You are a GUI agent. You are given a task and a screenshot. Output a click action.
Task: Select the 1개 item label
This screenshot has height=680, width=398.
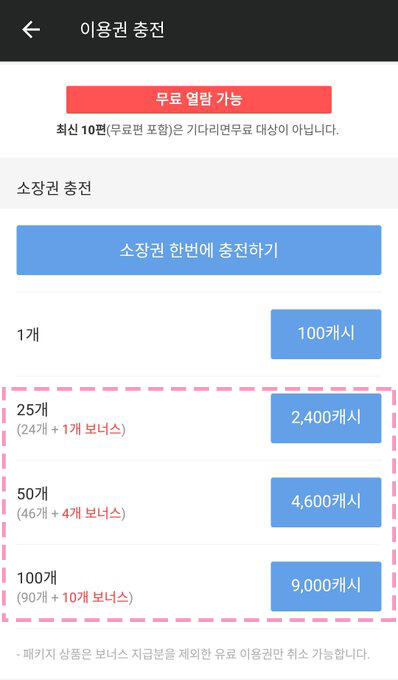(x=28, y=334)
